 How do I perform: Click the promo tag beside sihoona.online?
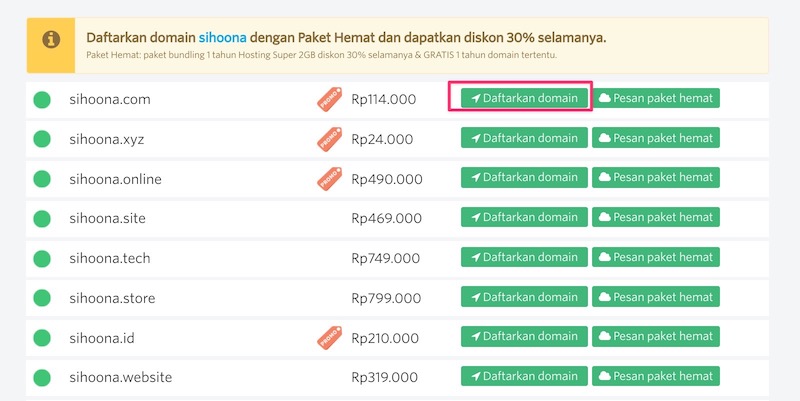(330, 179)
